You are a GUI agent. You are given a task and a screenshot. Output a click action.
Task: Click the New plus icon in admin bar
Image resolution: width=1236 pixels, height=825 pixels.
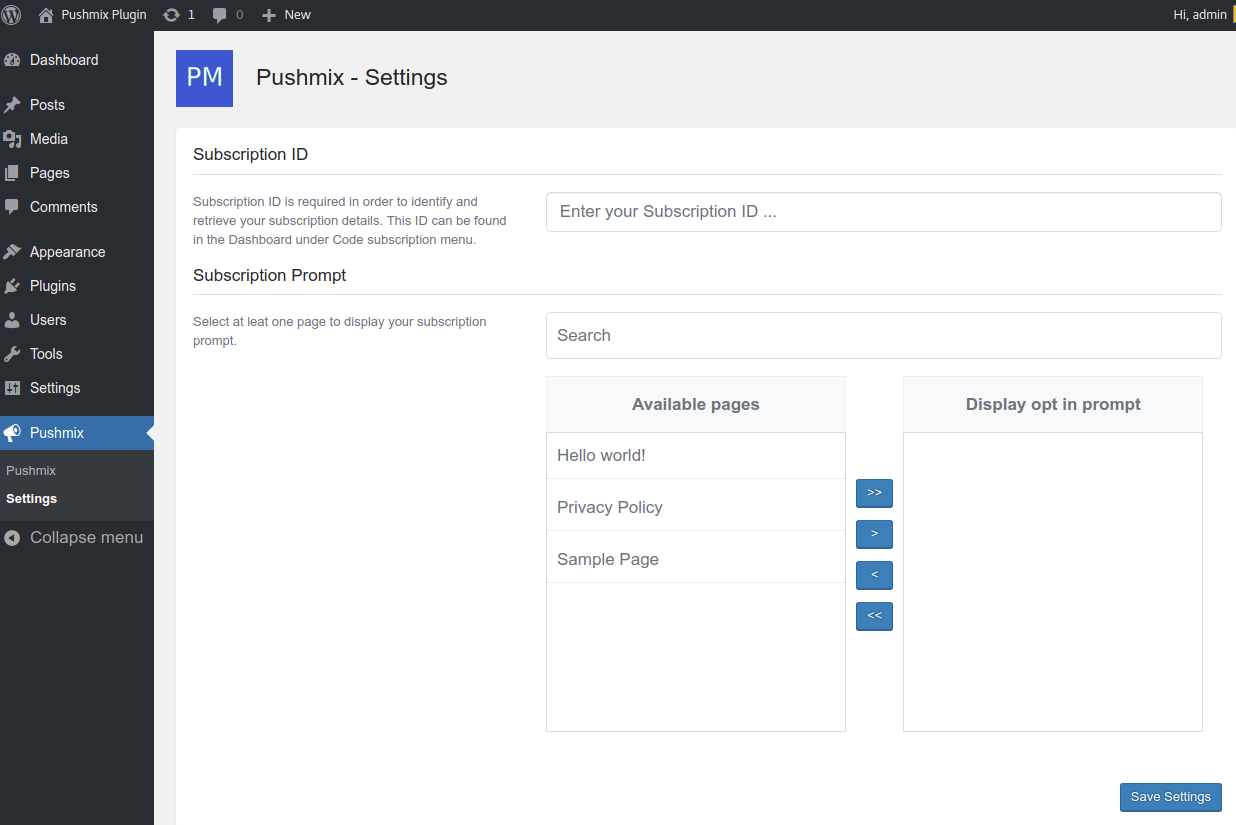268,15
